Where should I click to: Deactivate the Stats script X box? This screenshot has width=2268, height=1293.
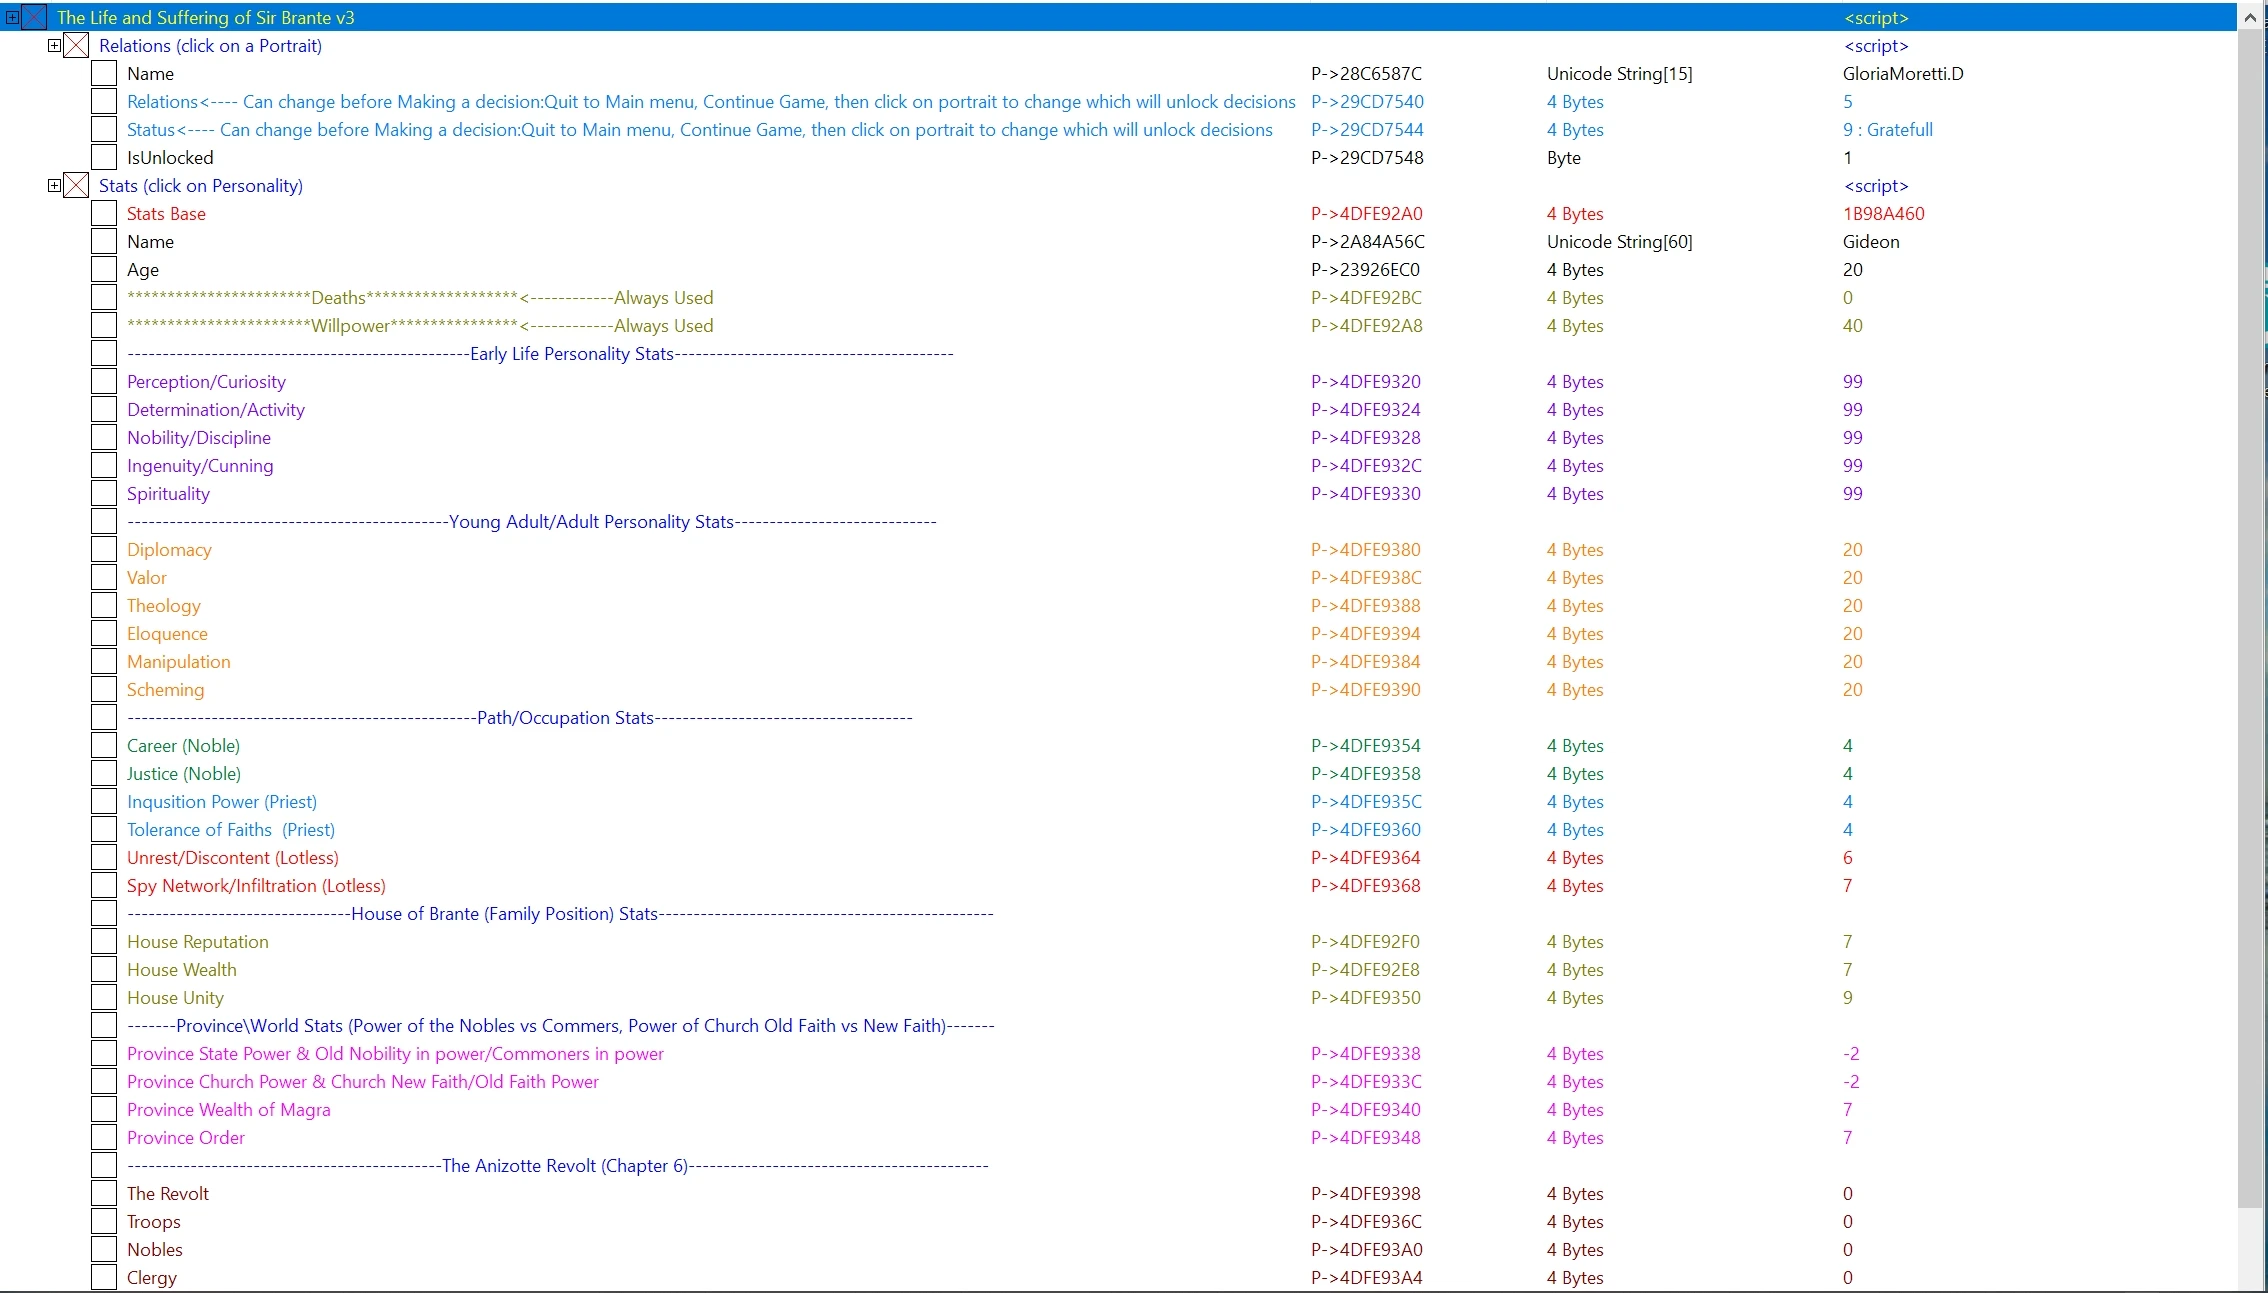[76, 185]
